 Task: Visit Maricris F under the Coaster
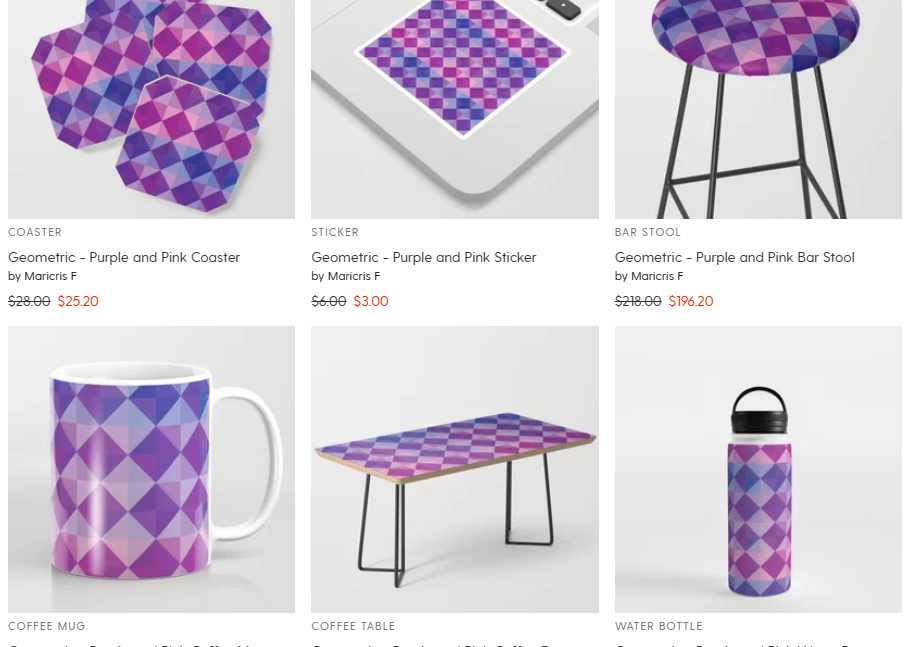point(50,276)
